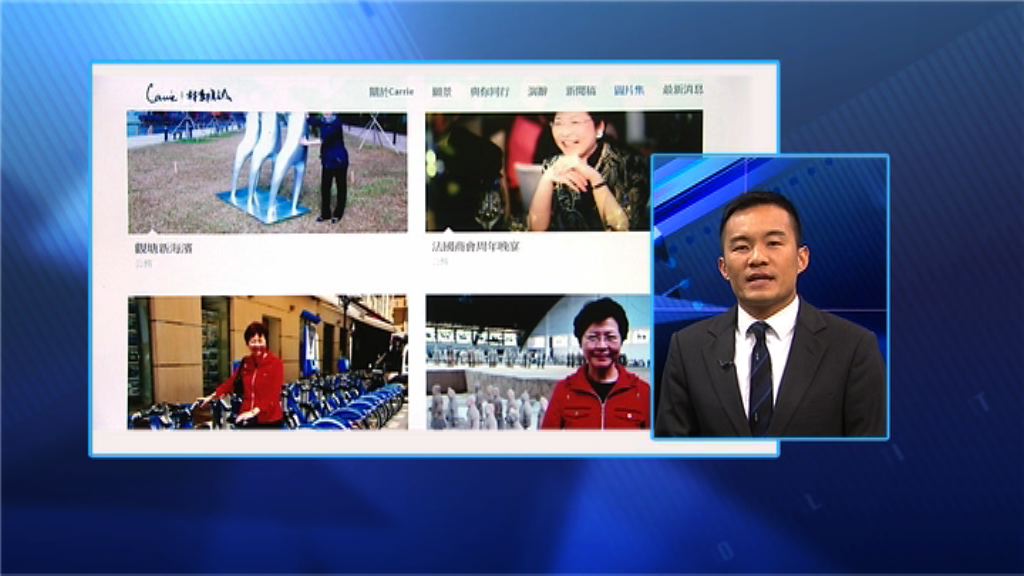1024x576 pixels.
Task: Navigate to 新聞稿 press releases
Action: [x=580, y=91]
